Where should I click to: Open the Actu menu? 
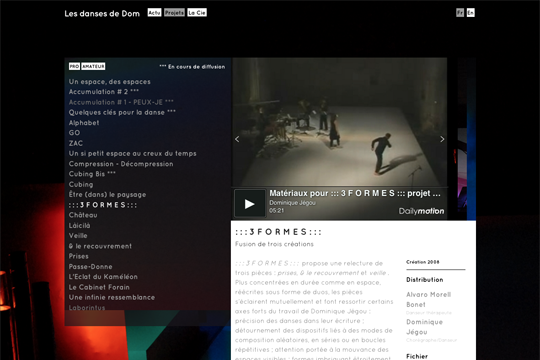pyautogui.click(x=154, y=13)
